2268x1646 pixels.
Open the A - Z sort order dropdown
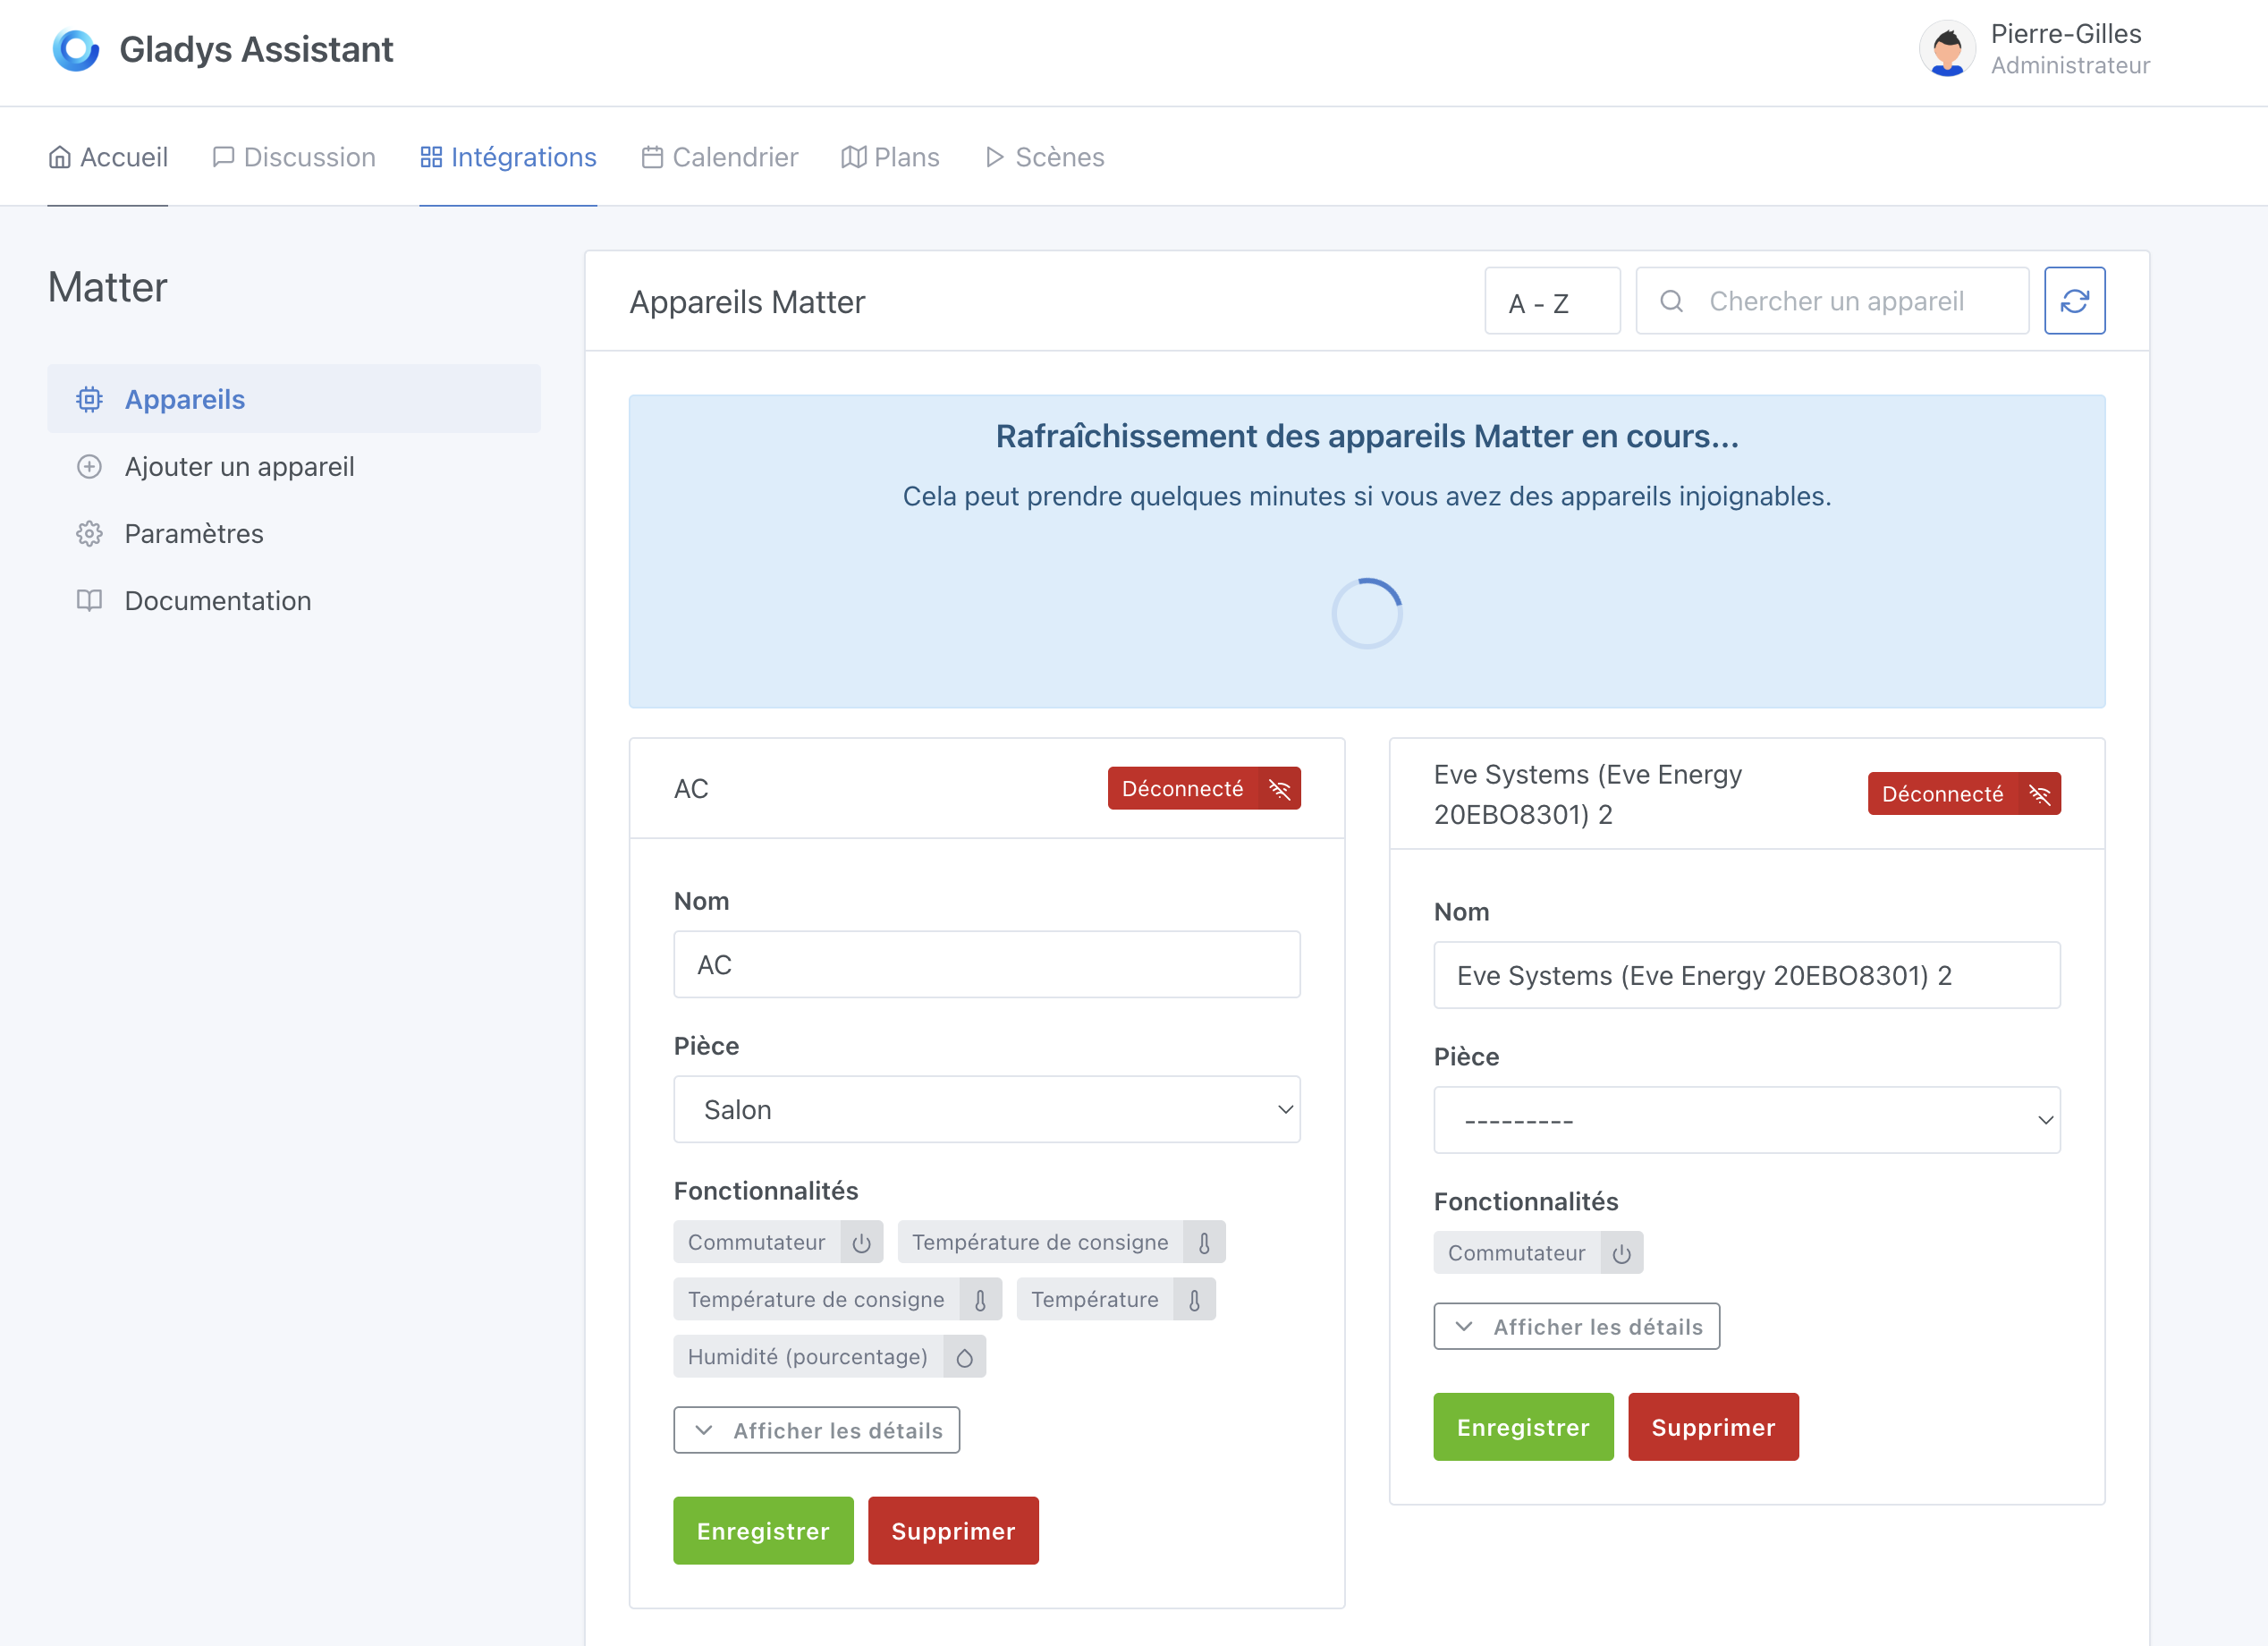tap(1552, 301)
